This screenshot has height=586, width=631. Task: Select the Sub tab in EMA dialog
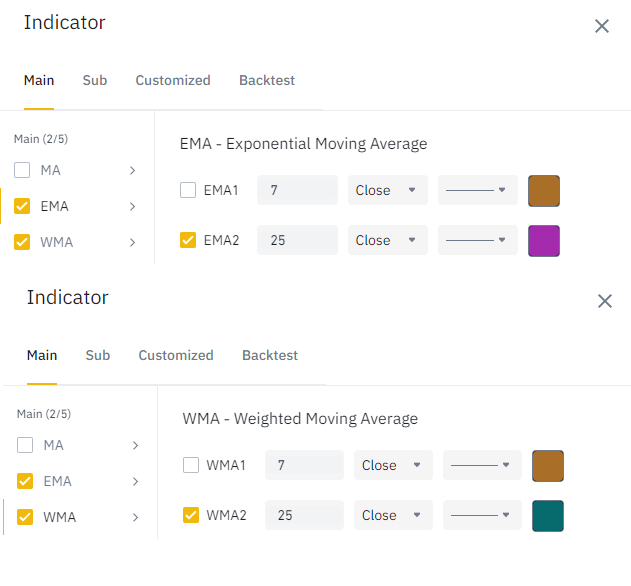95,80
